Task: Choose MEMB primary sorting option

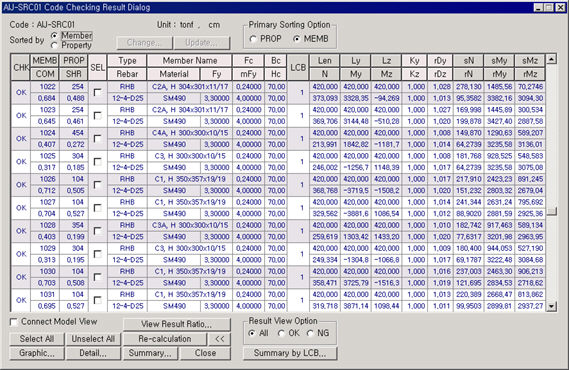Action: tap(297, 39)
